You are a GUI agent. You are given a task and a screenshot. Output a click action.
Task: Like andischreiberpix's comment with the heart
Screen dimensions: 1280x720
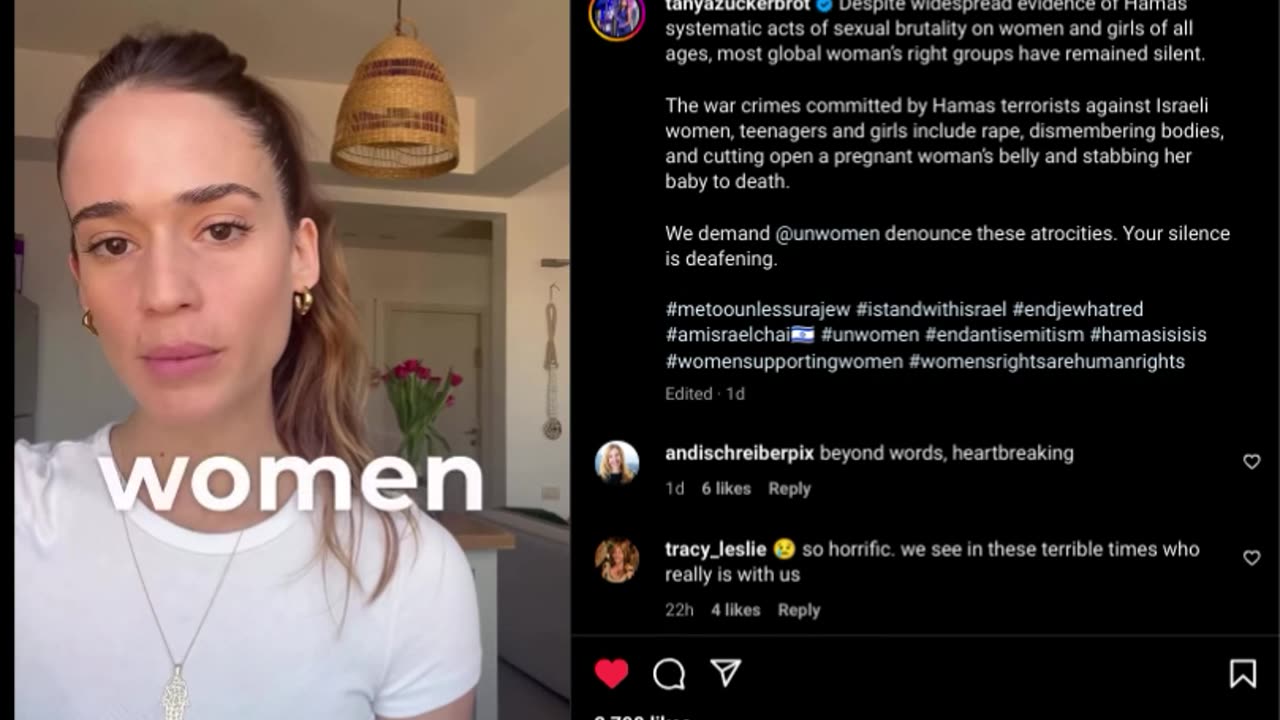(x=1251, y=461)
